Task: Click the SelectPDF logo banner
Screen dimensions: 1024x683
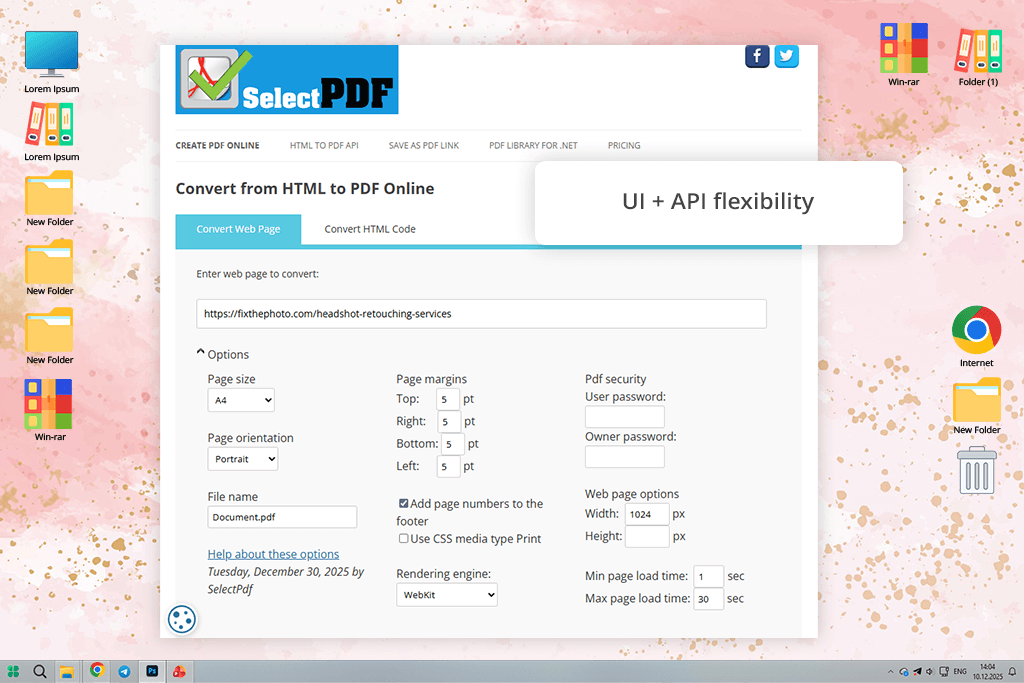Action: (287, 80)
